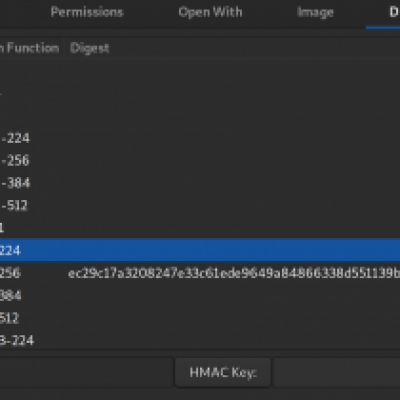Open the Open With tab

click(210, 12)
